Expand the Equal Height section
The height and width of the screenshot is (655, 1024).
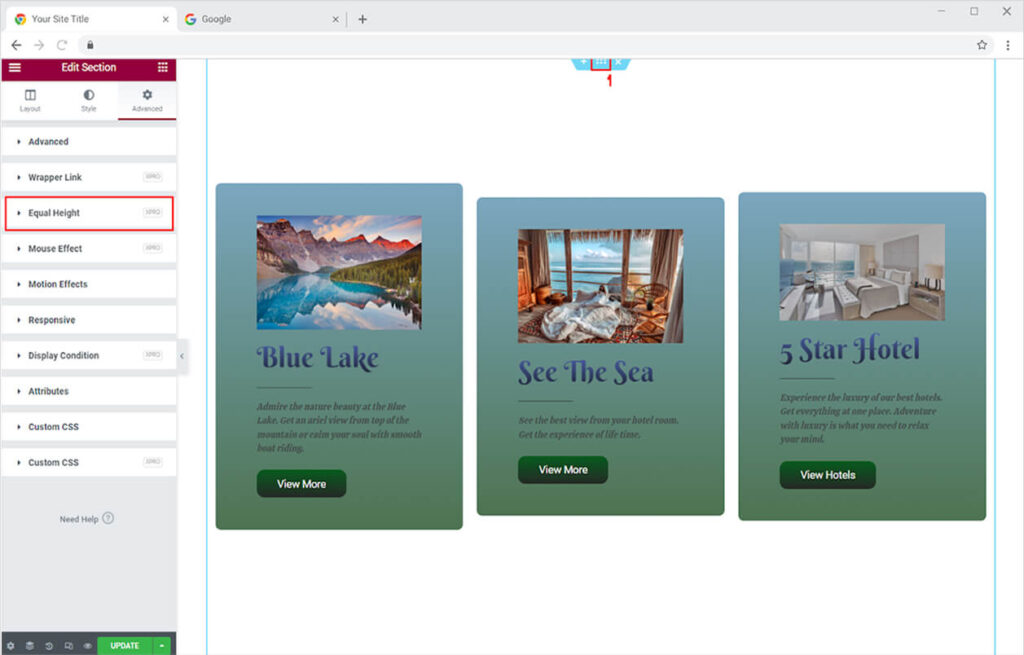point(88,213)
